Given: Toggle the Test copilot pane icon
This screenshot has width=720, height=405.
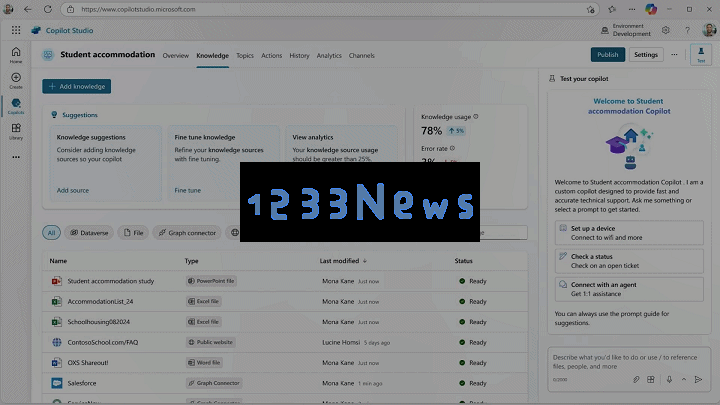Looking at the screenshot, I should 701,55.
